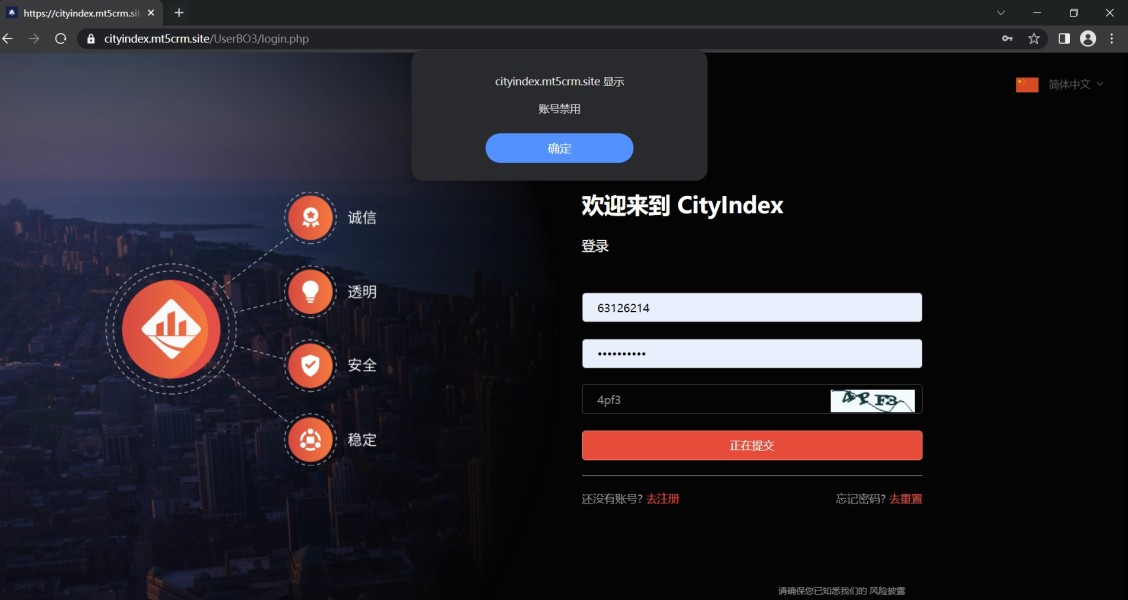Click the 透明 lightbulb icon
The image size is (1128, 600).
pos(310,291)
